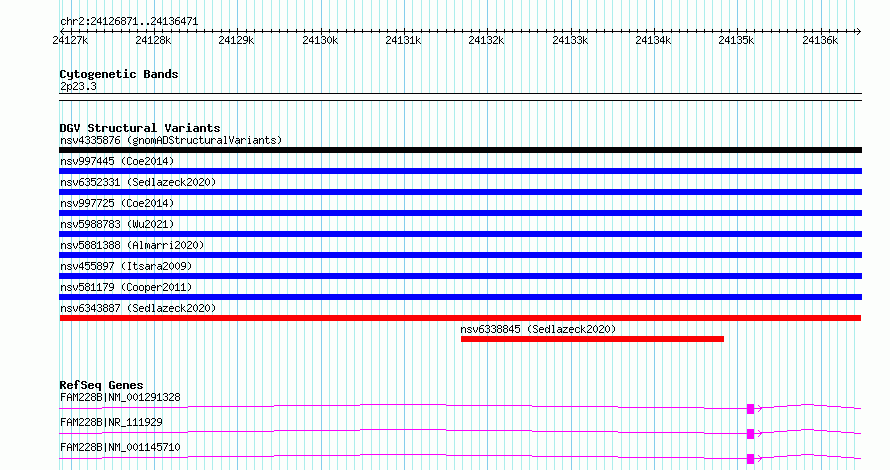The height and width of the screenshot is (470, 890).
Task: Click the ruler's right end arrow
Action: click(858, 32)
